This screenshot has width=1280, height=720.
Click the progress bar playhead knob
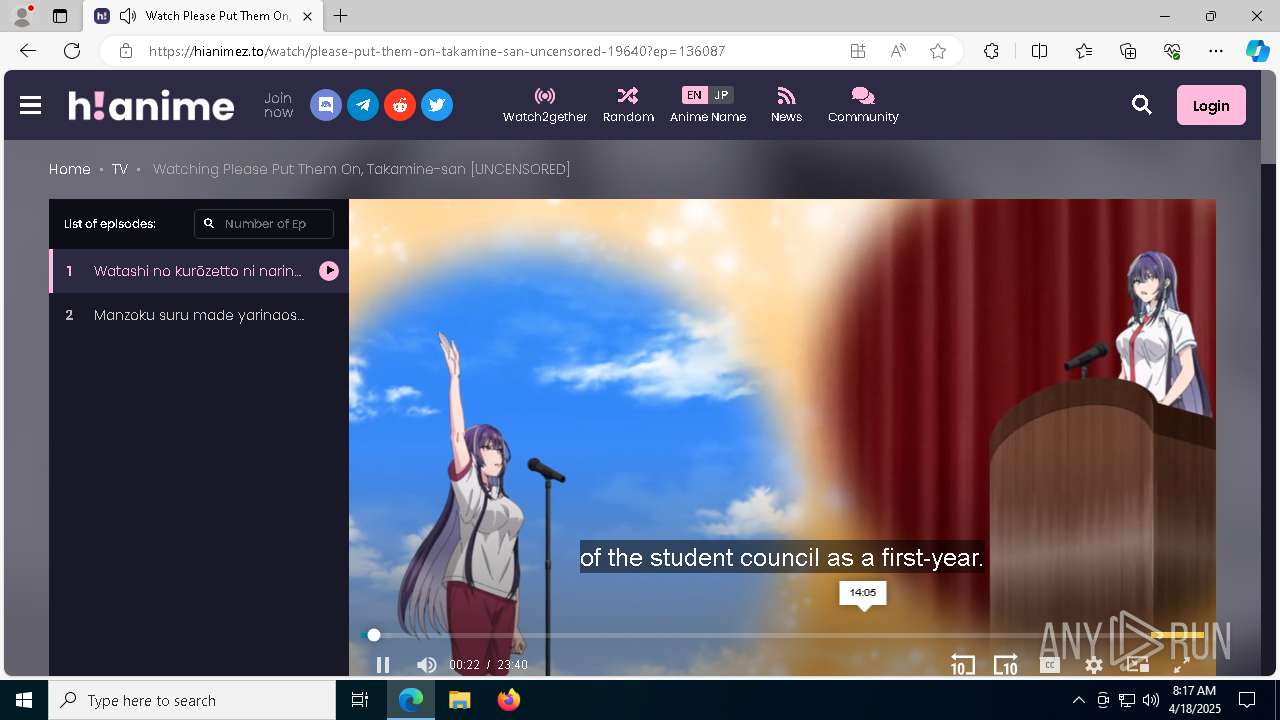click(x=374, y=635)
